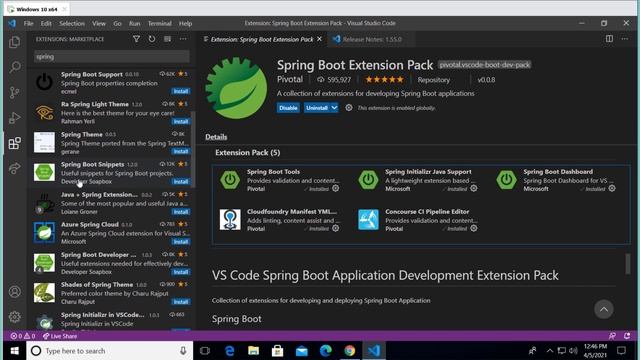Open Spring Boot Dashboard extension card
This screenshot has height=360, width=640.
[557, 180]
